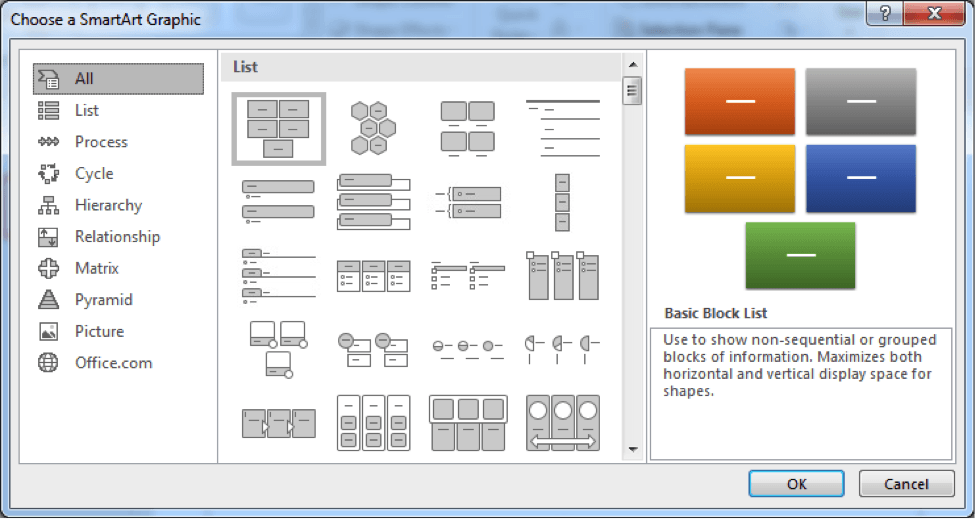
Task: Open the List category
Action: (86, 110)
